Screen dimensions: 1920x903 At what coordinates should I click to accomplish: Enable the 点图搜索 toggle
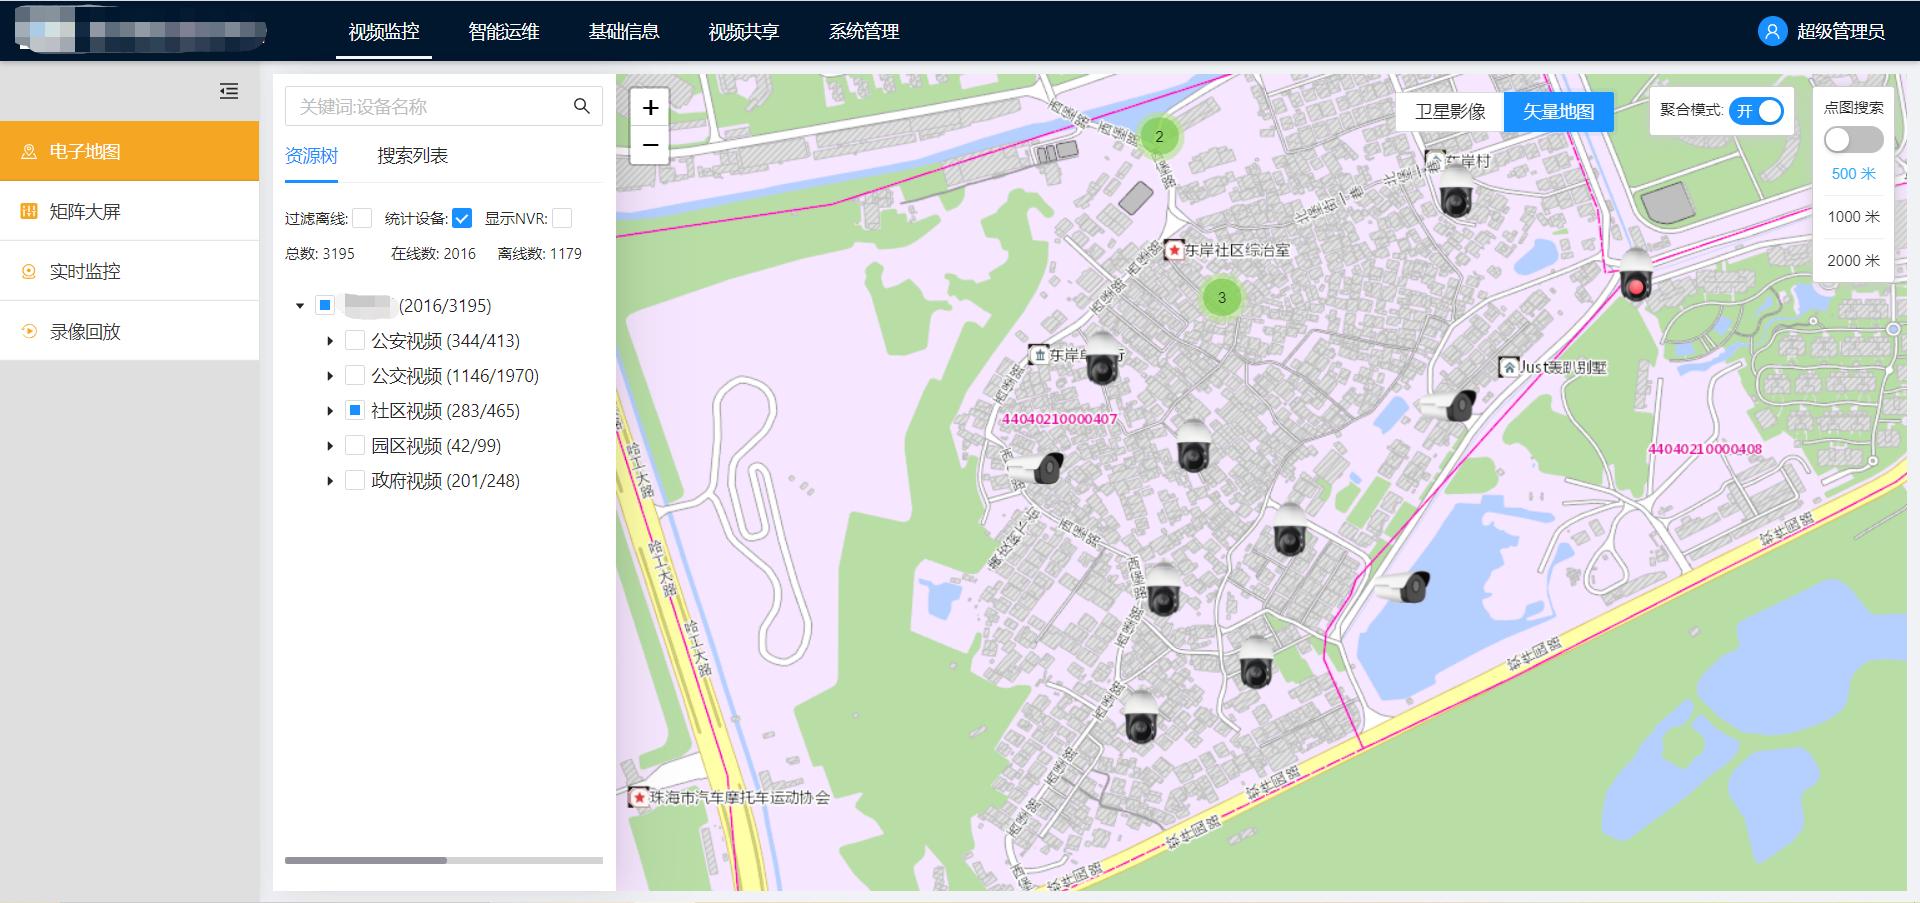[1852, 140]
